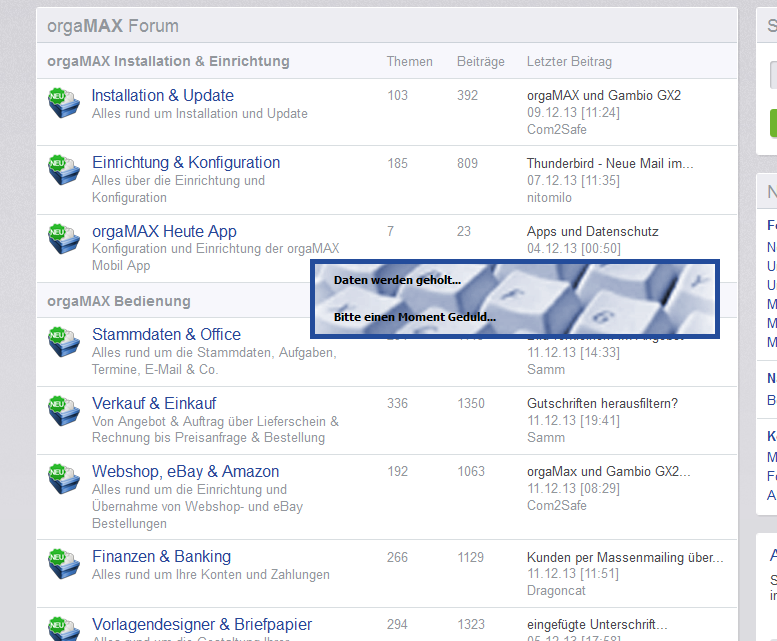Open latest post orgaMAX und Gambio GX2
The height and width of the screenshot is (641, 777).
[x=604, y=95]
